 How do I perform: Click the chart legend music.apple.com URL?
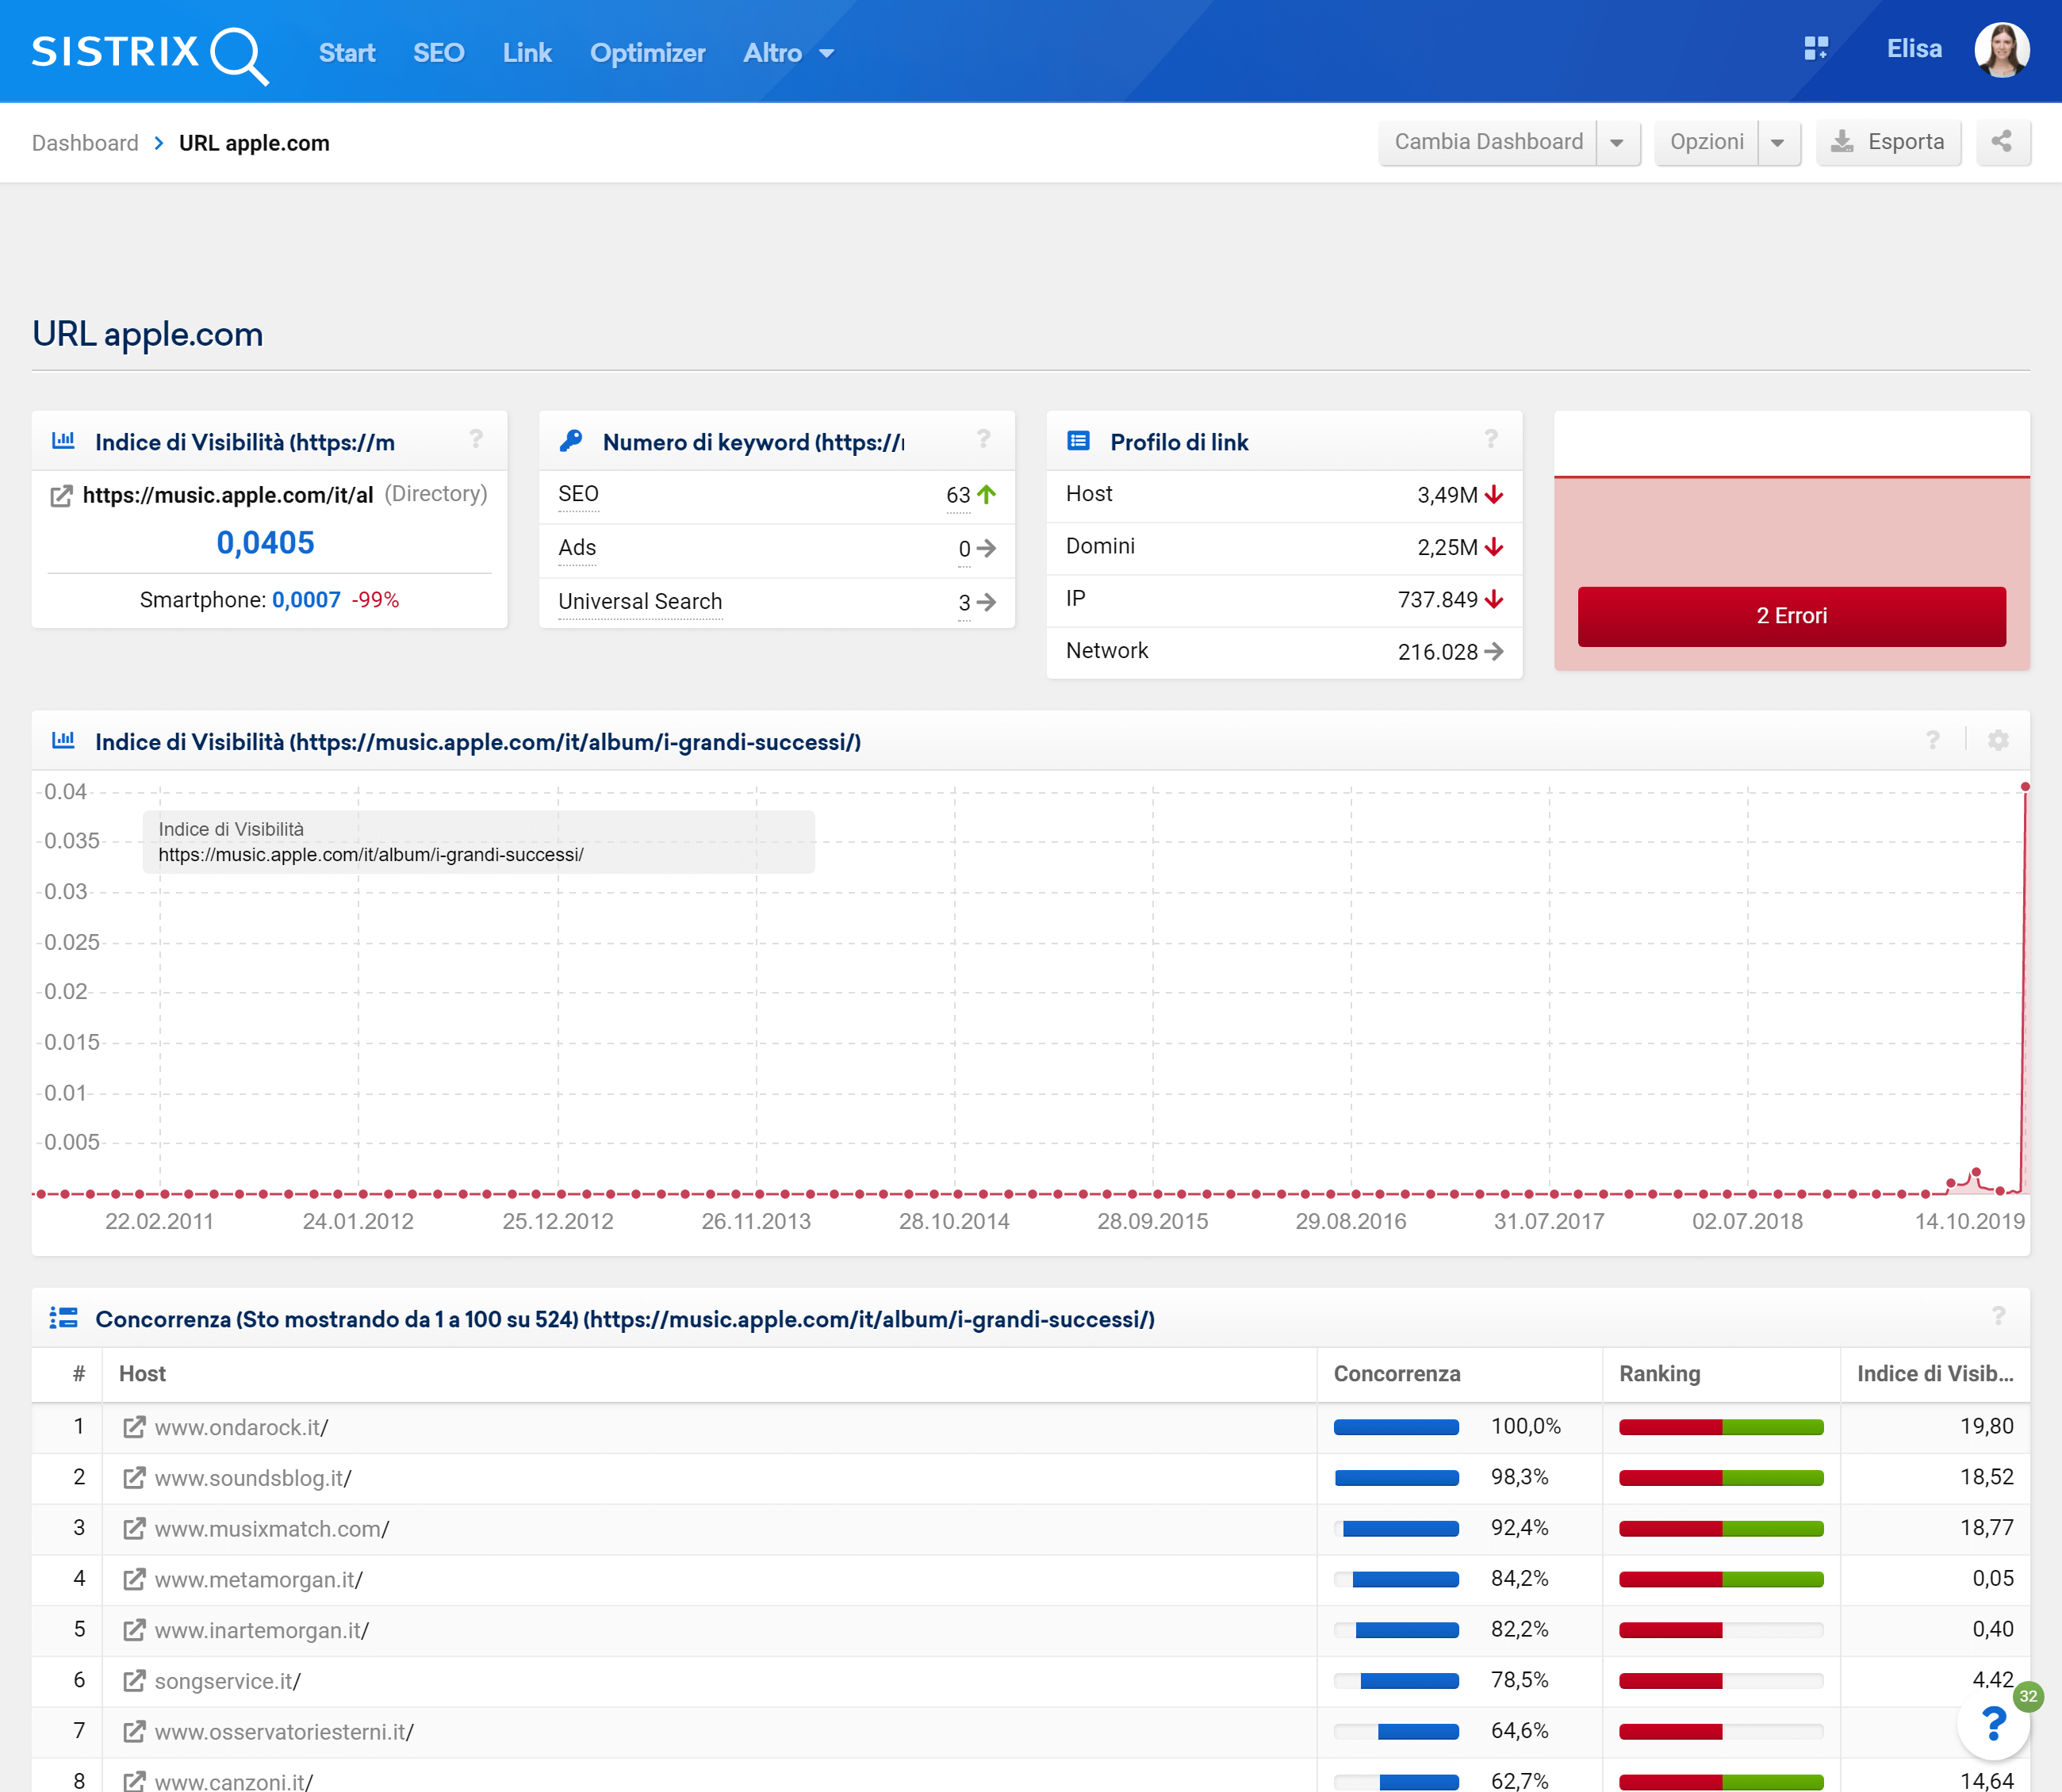pos(371,855)
